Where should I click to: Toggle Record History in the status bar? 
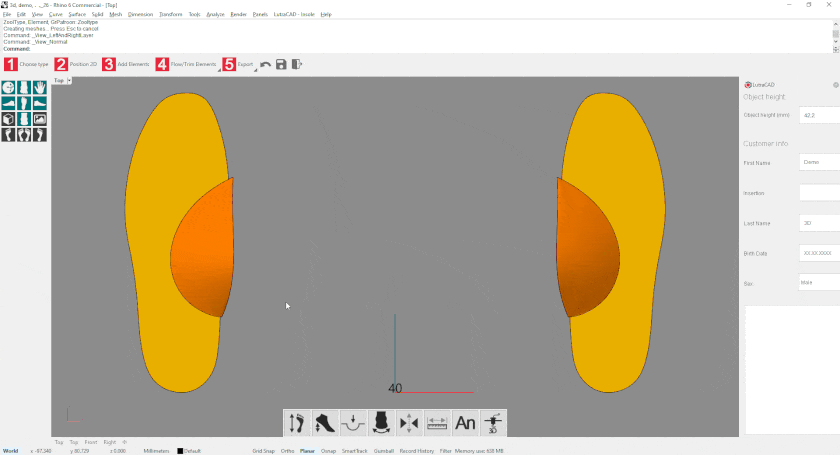click(417, 451)
